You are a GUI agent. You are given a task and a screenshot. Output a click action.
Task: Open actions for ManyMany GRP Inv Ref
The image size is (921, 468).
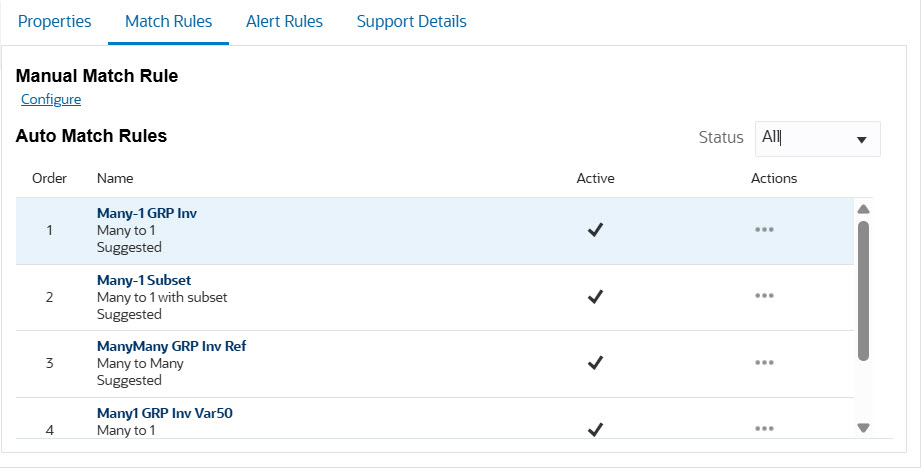[765, 363]
